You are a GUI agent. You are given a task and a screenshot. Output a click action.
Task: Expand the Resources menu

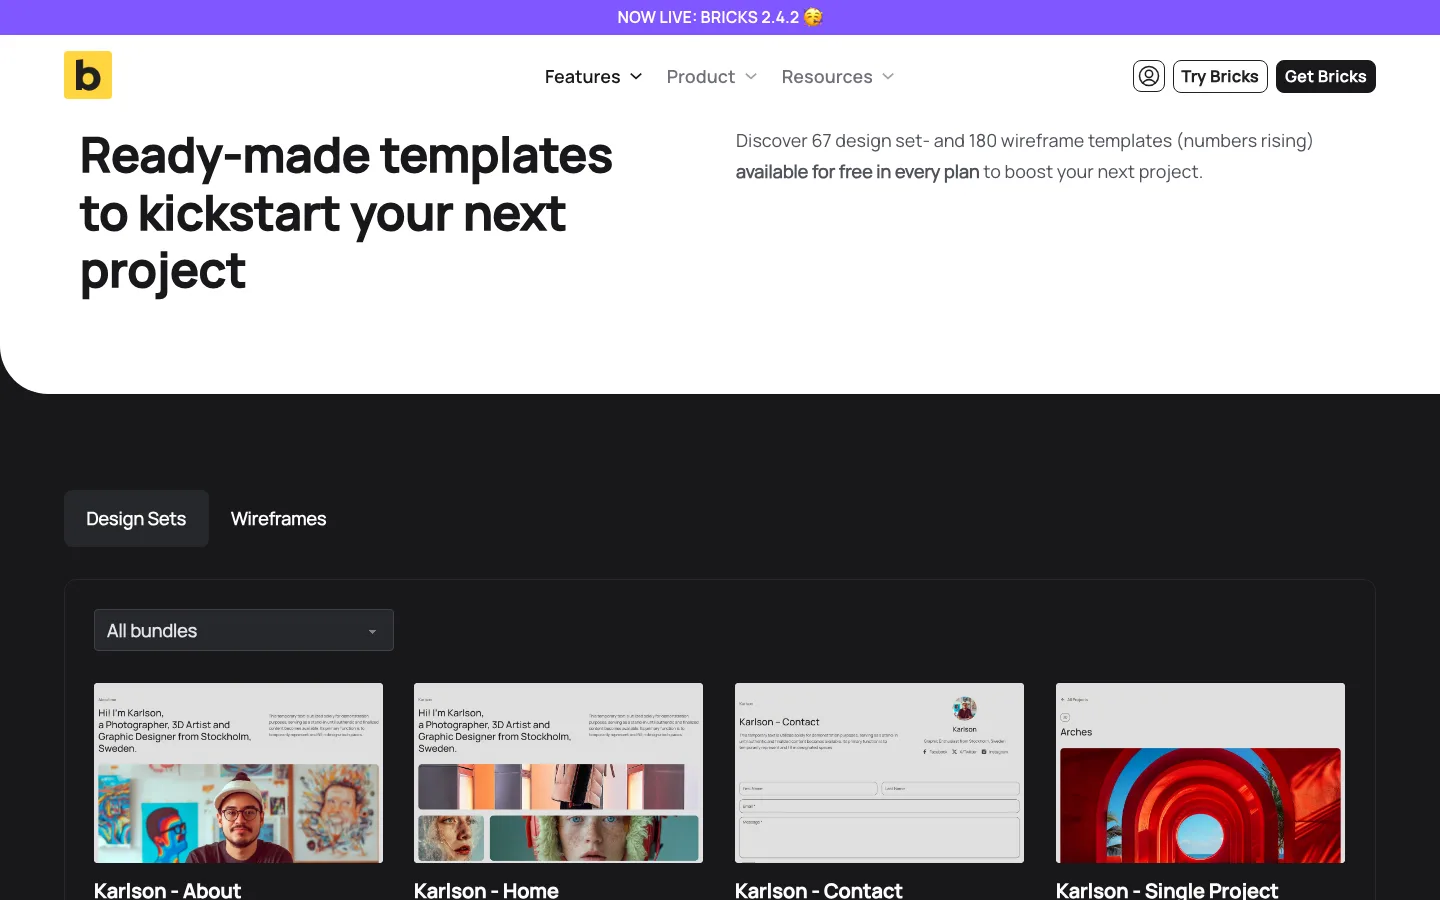coord(838,77)
